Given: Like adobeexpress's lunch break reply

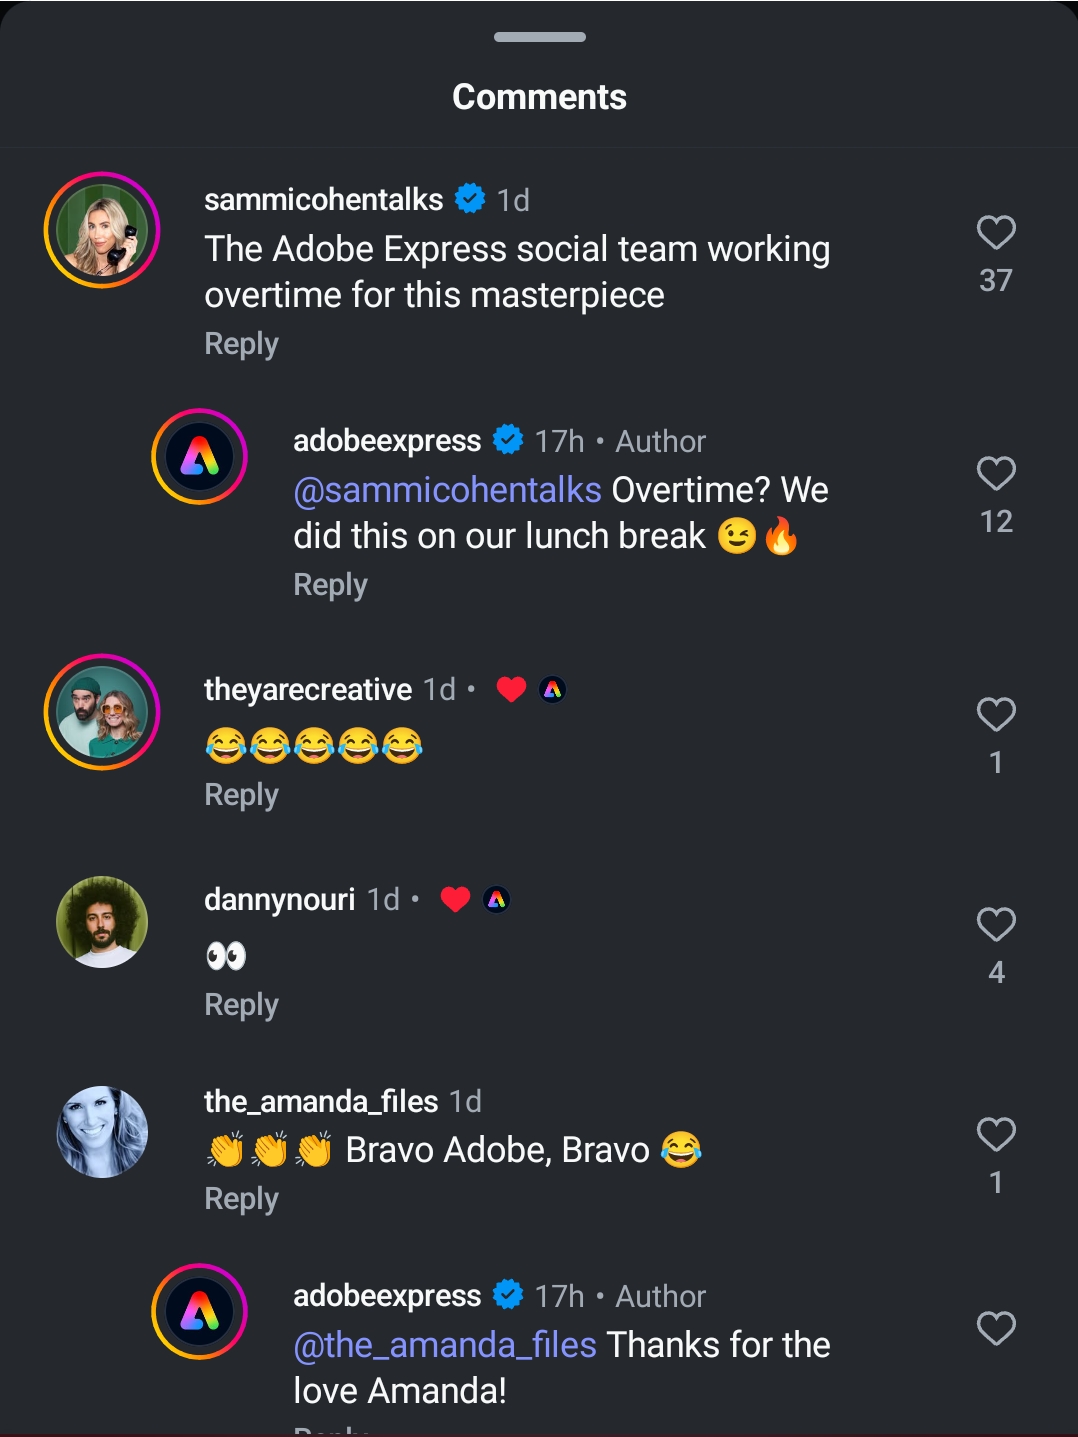Looking at the screenshot, I should tap(996, 474).
